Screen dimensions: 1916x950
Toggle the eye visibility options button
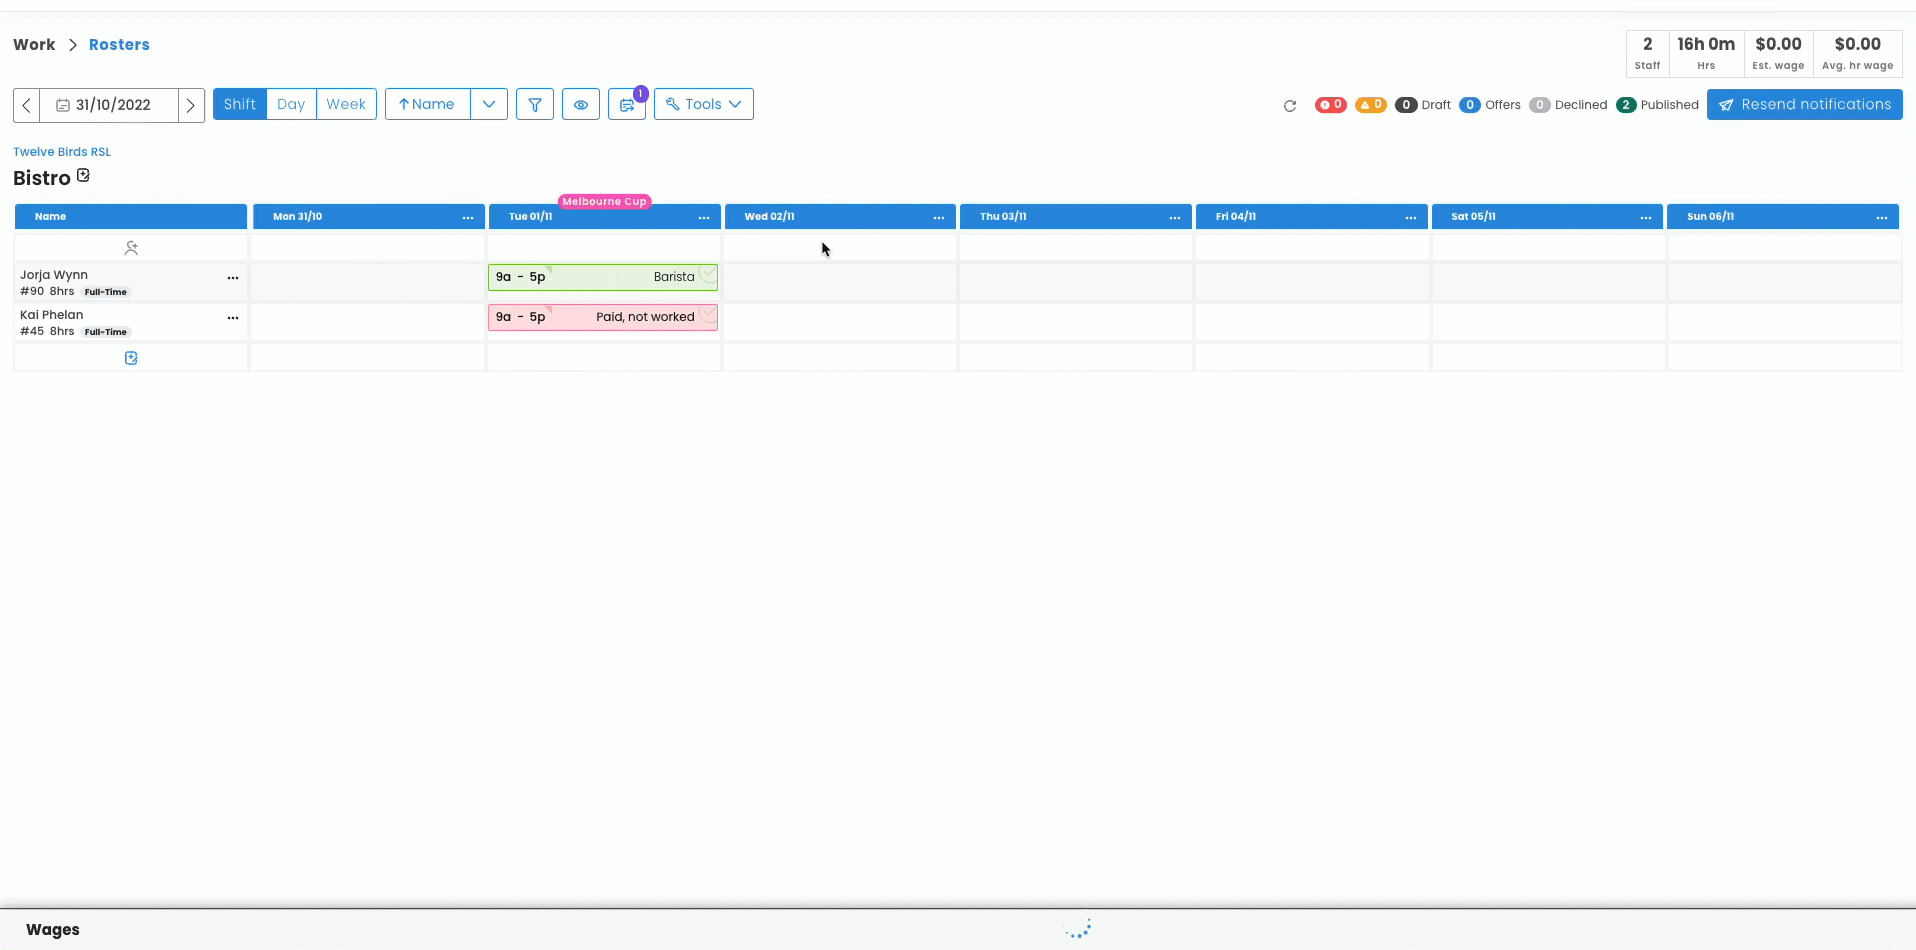tap(581, 105)
